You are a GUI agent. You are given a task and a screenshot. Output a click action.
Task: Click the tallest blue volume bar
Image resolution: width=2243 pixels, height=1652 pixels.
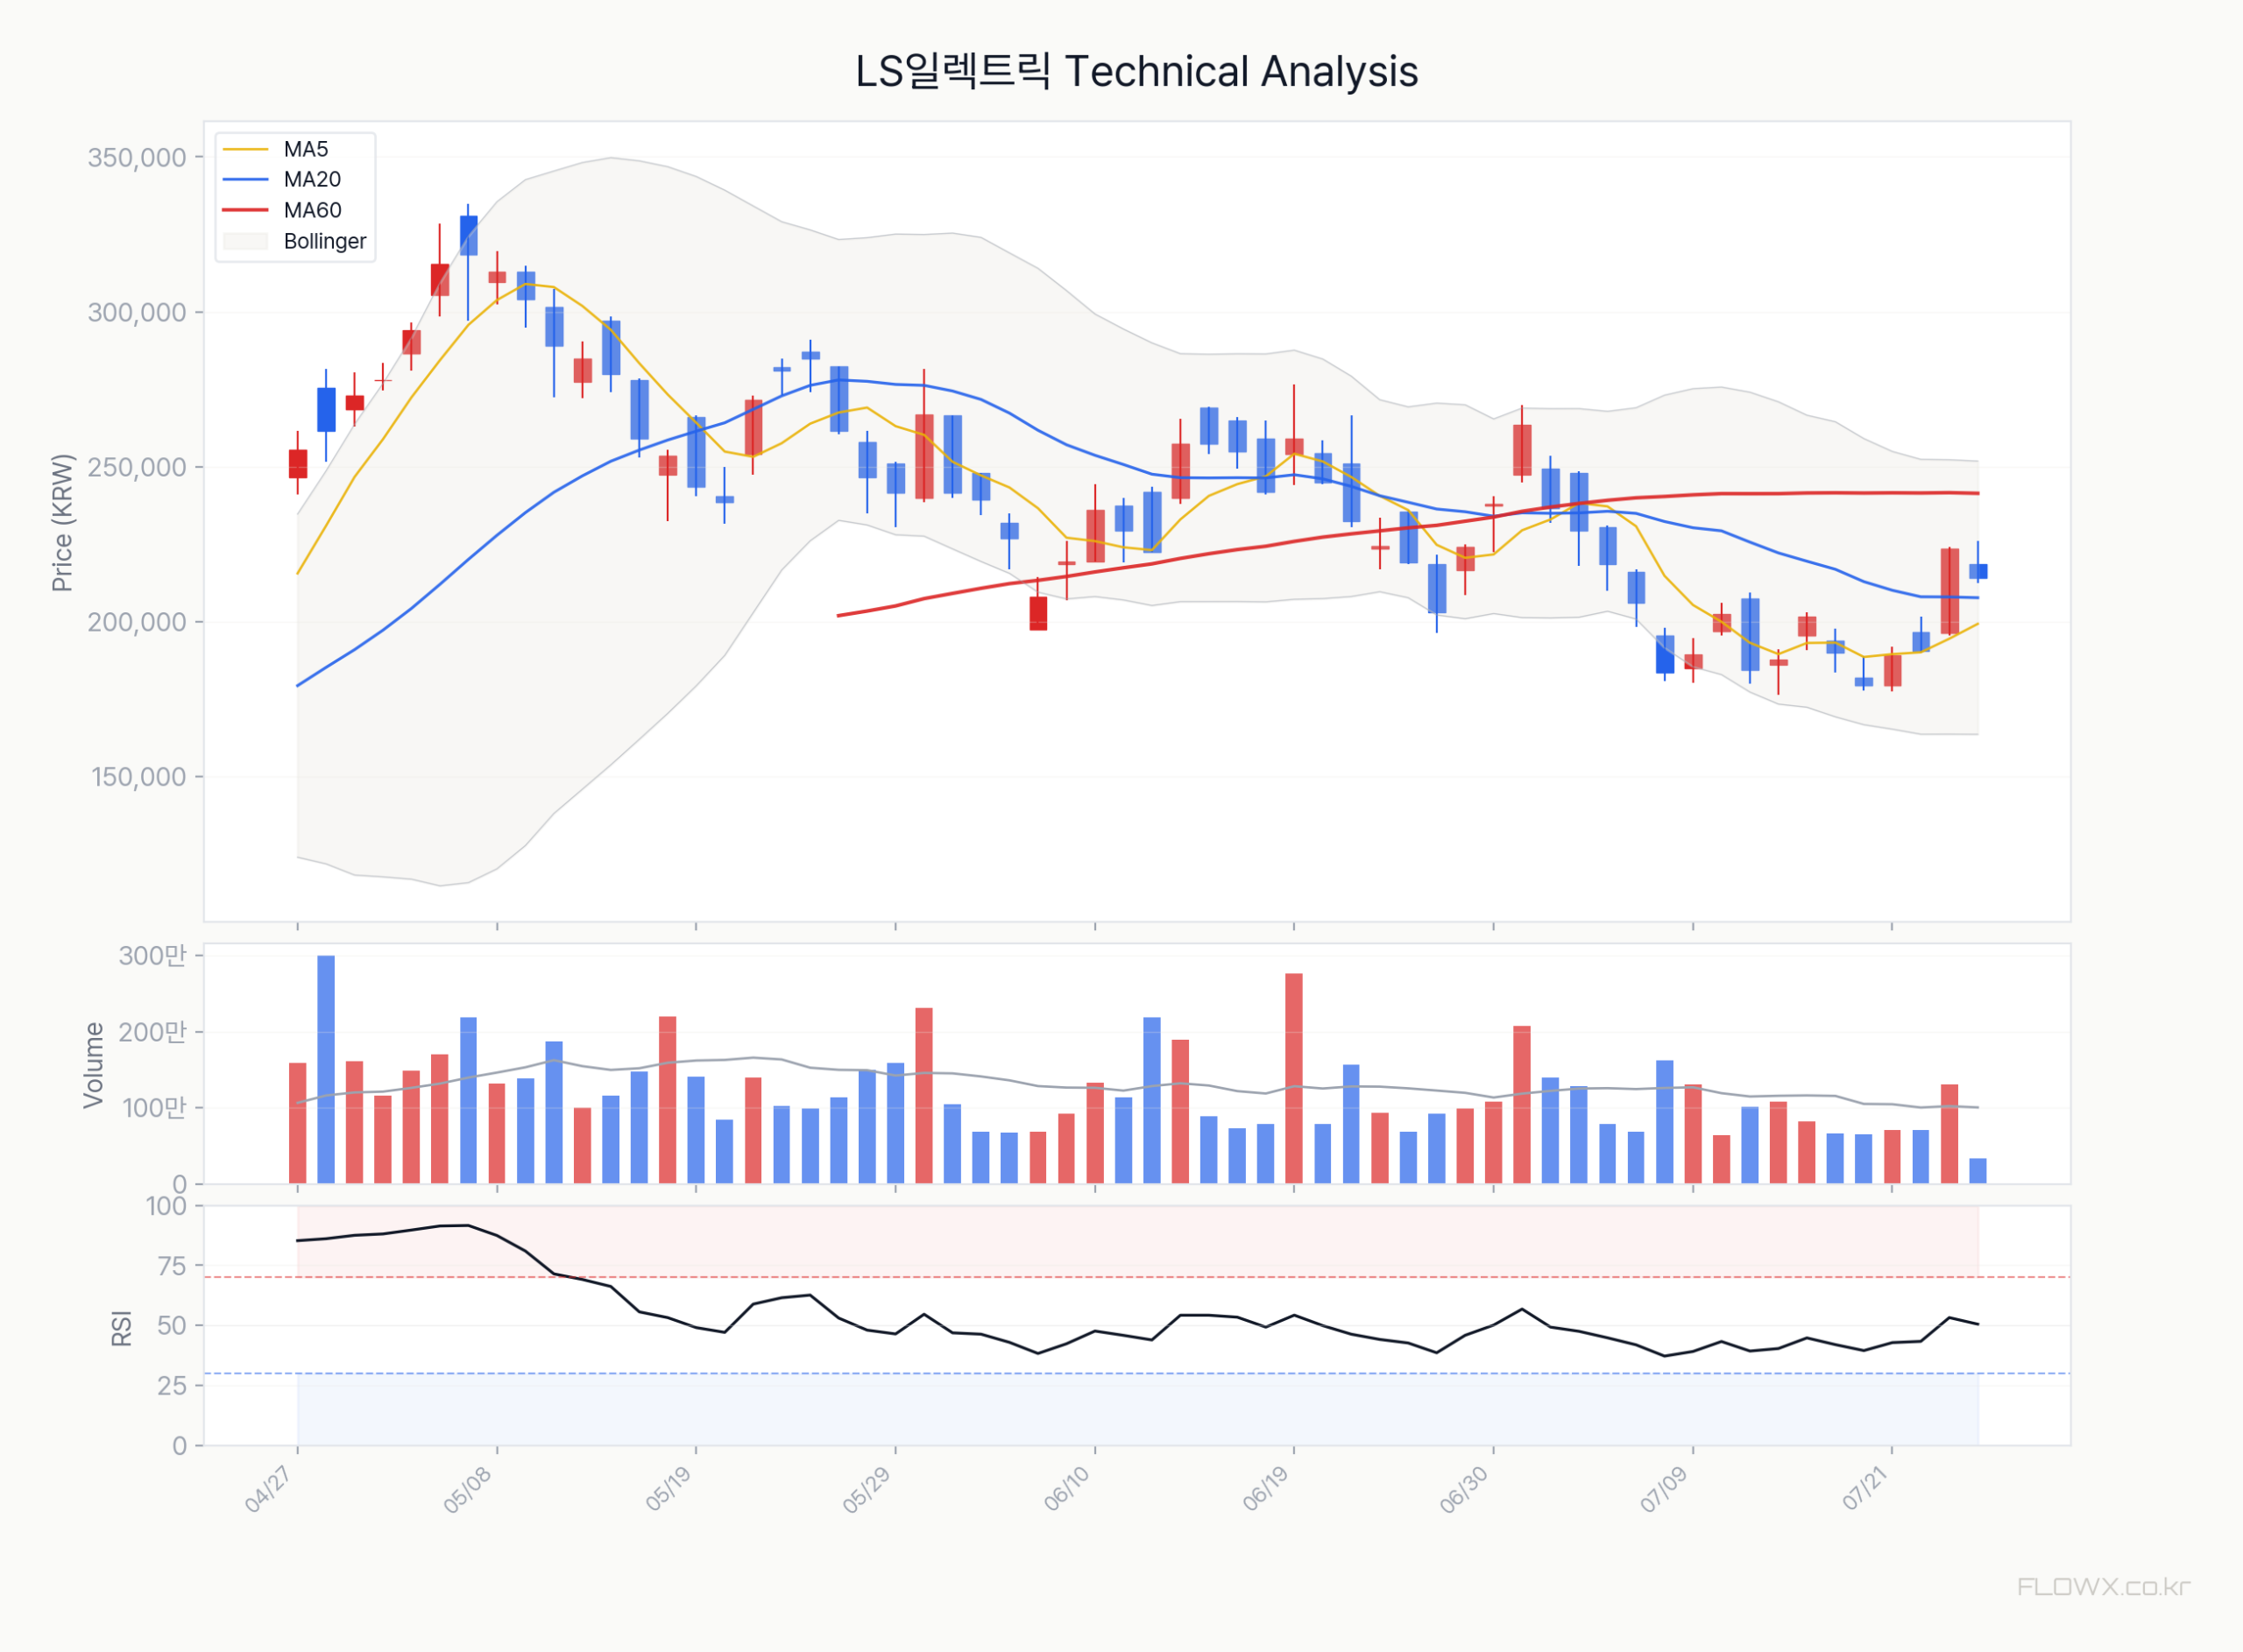click(x=326, y=1070)
